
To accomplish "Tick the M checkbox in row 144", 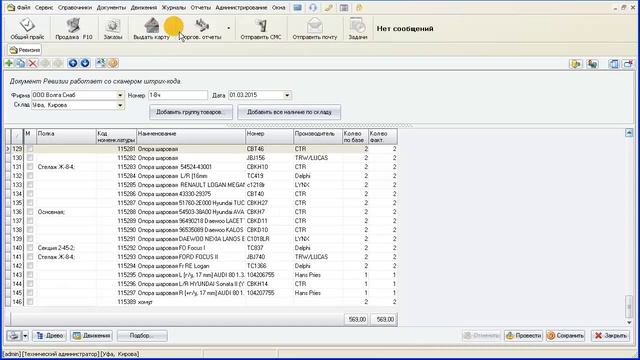I will (x=30, y=284).
